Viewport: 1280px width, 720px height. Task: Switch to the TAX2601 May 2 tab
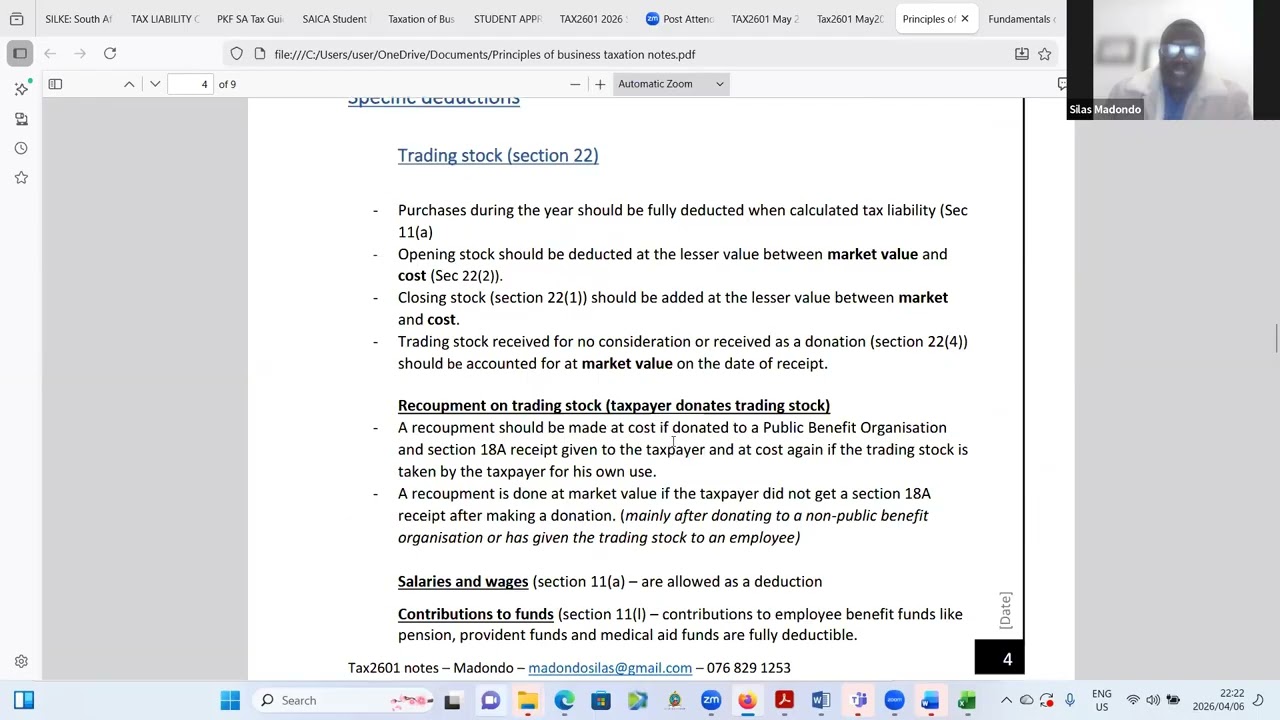pyautogui.click(x=765, y=19)
